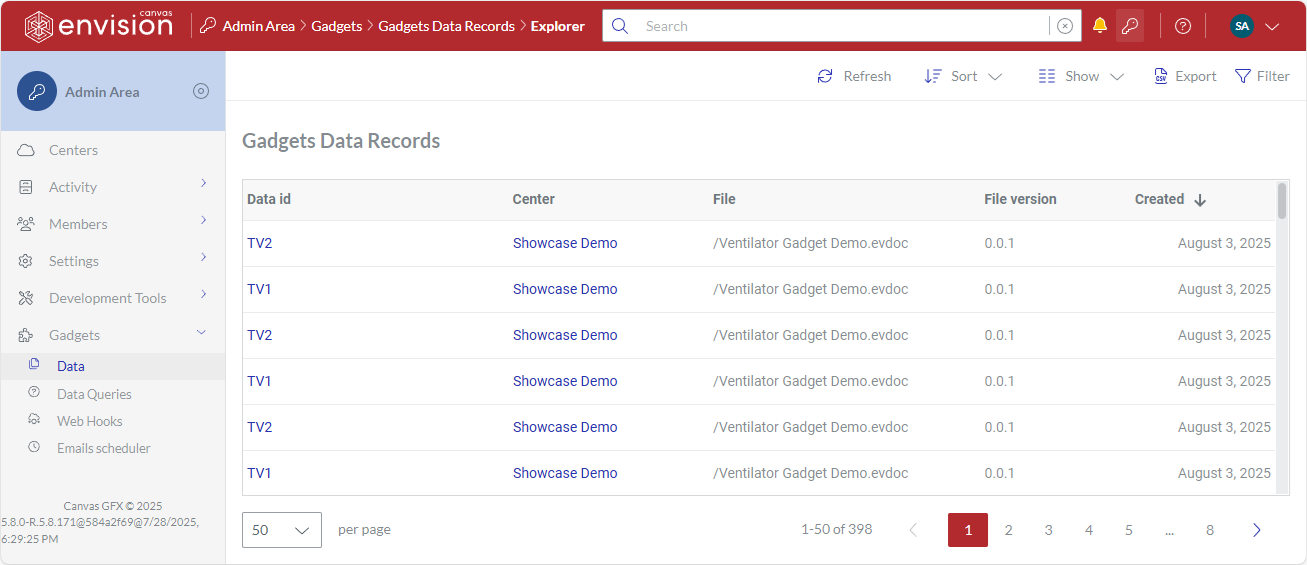The image size is (1307, 565).
Task: Click the Export CSV icon
Action: (x=1161, y=76)
